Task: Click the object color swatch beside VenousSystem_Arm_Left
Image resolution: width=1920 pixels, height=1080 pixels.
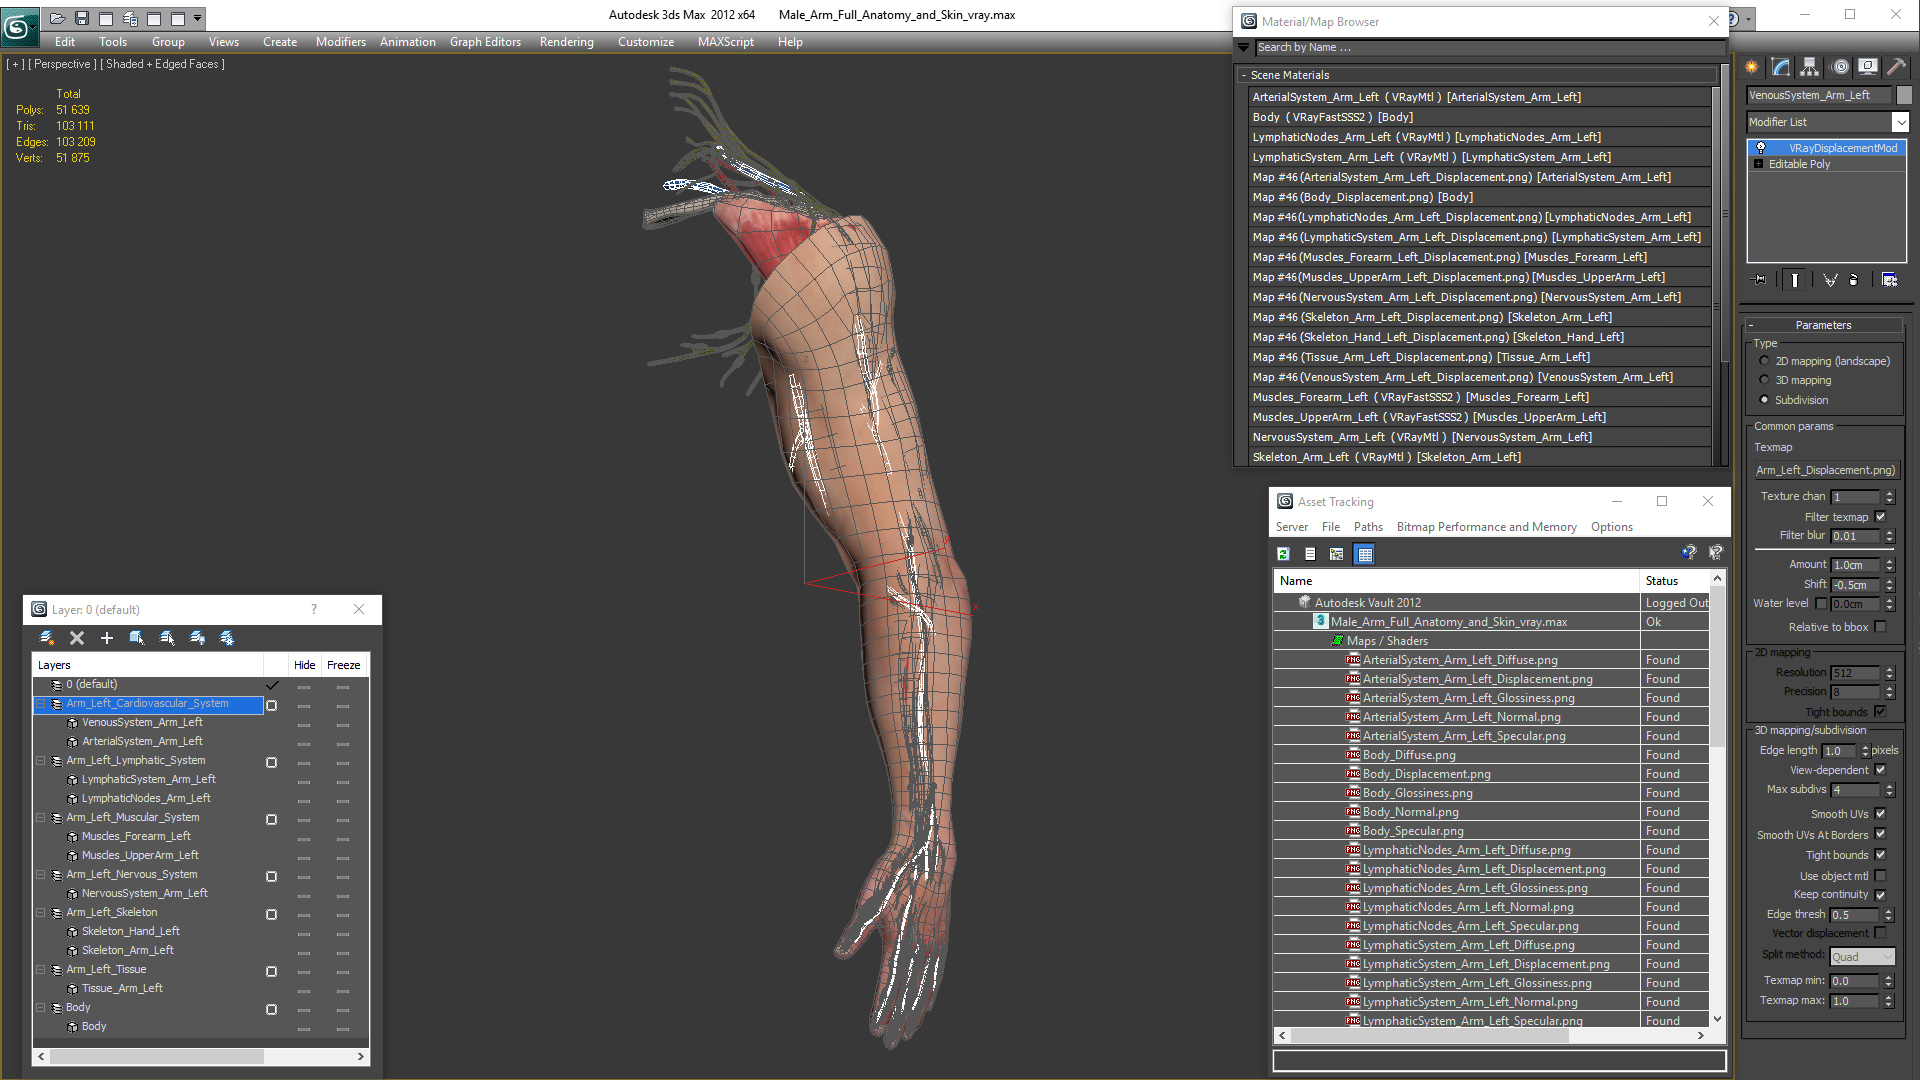Action: coord(1904,95)
